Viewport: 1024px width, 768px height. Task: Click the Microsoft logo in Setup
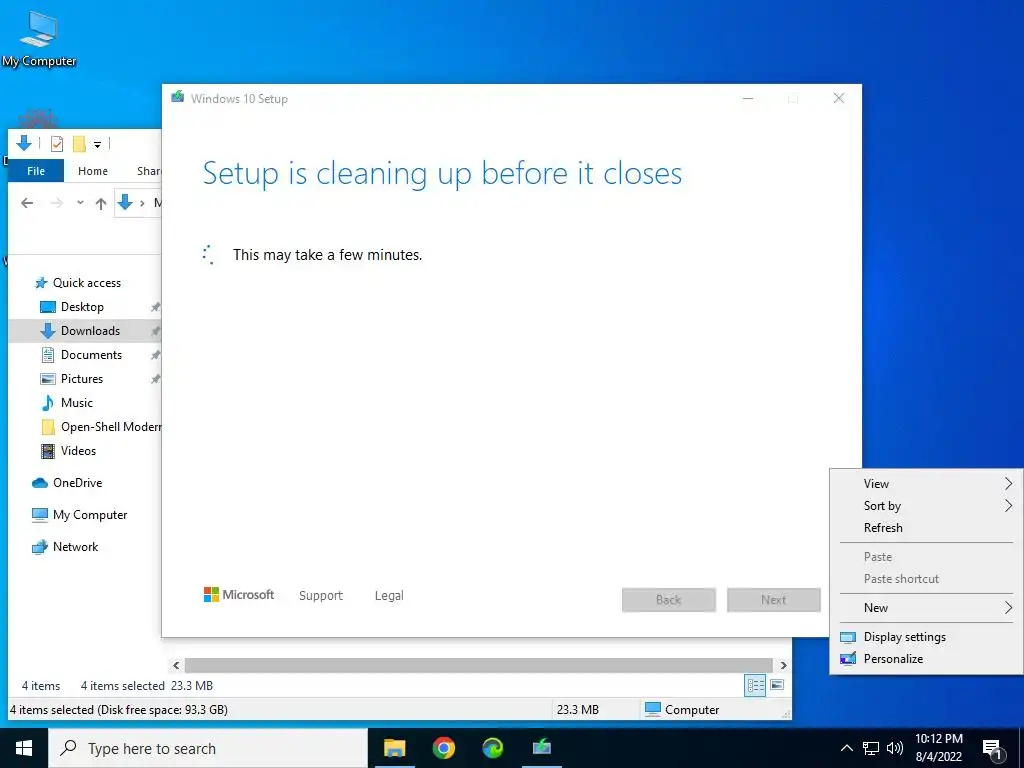click(x=239, y=595)
